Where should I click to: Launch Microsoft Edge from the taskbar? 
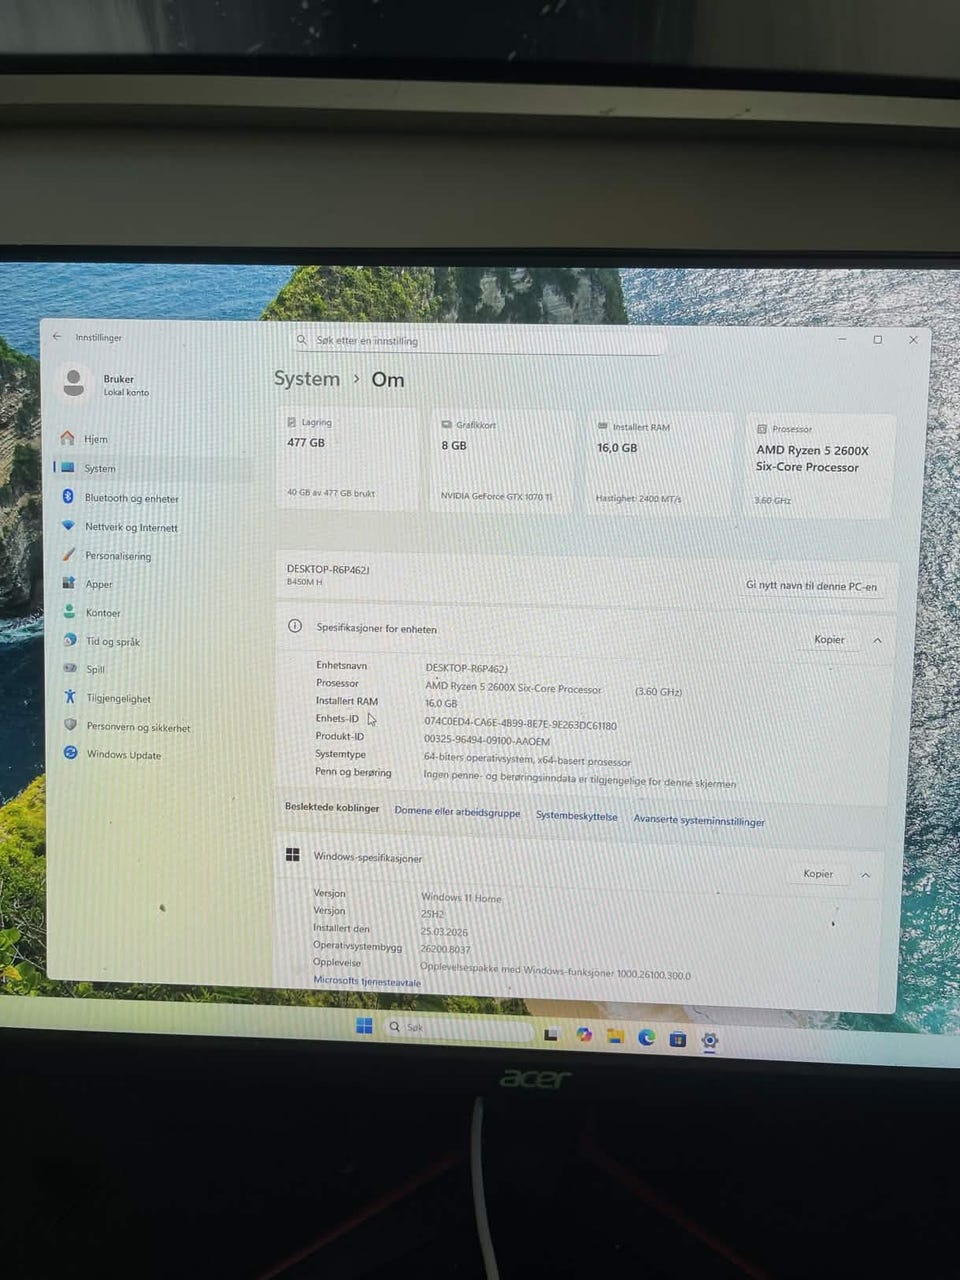647,1038
